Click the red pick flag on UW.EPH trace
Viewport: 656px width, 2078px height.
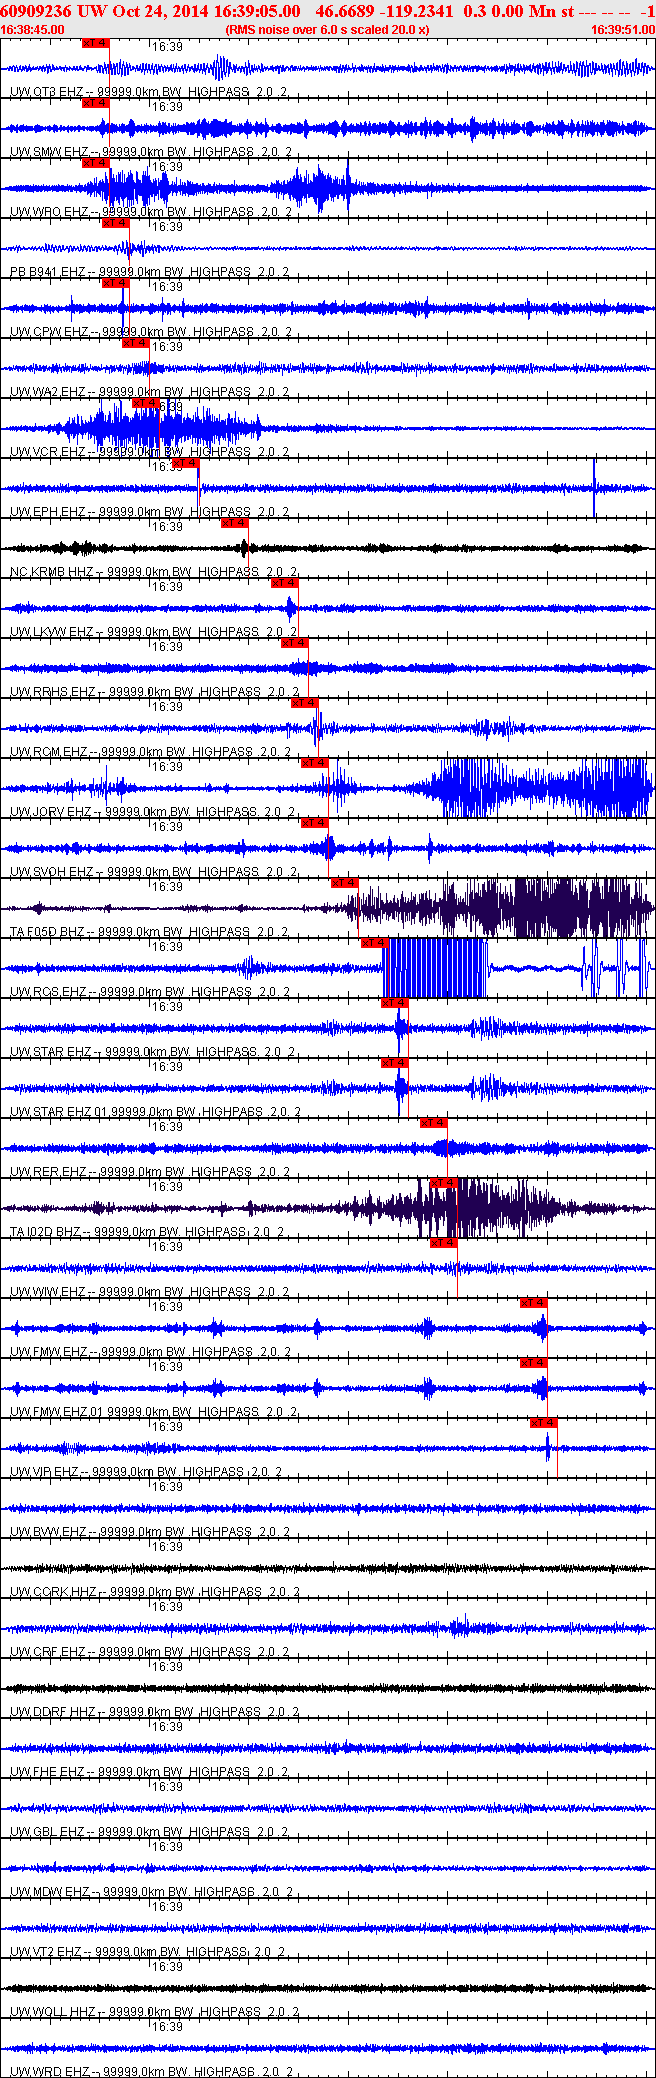point(185,463)
